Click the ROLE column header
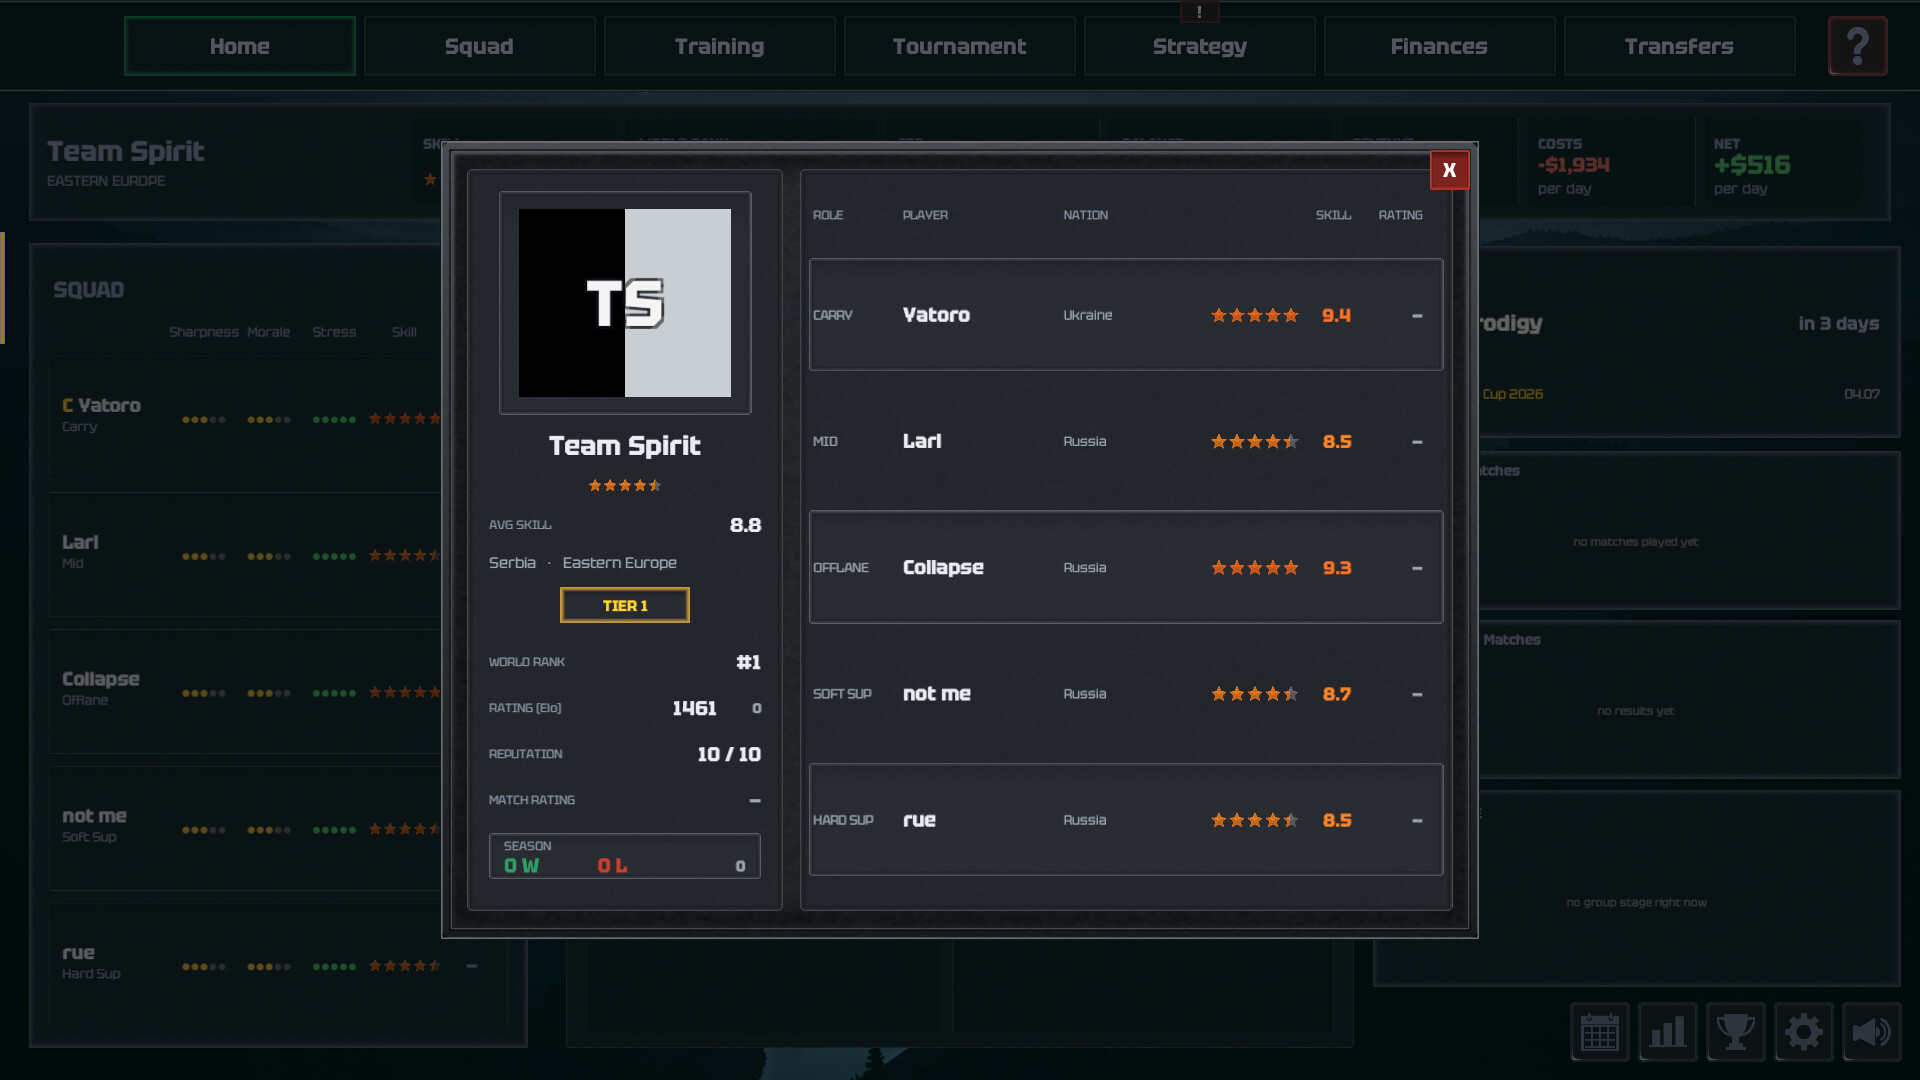Image resolution: width=1920 pixels, height=1080 pixels. tap(828, 215)
